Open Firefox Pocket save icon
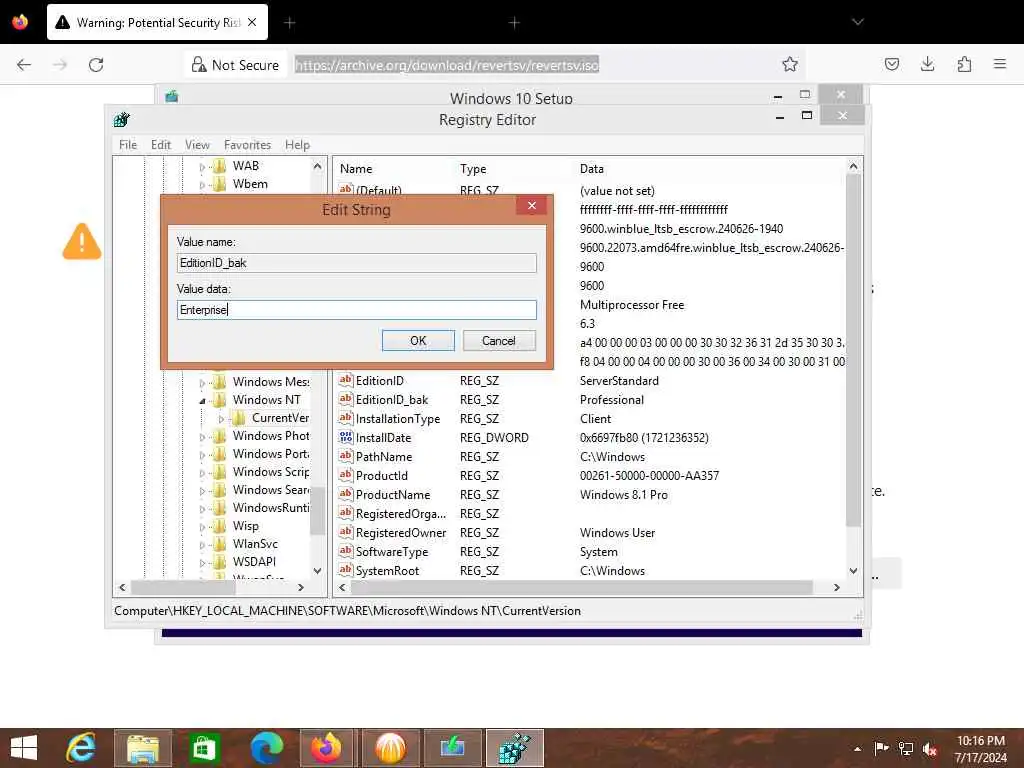Image resolution: width=1024 pixels, height=768 pixels. 891,64
